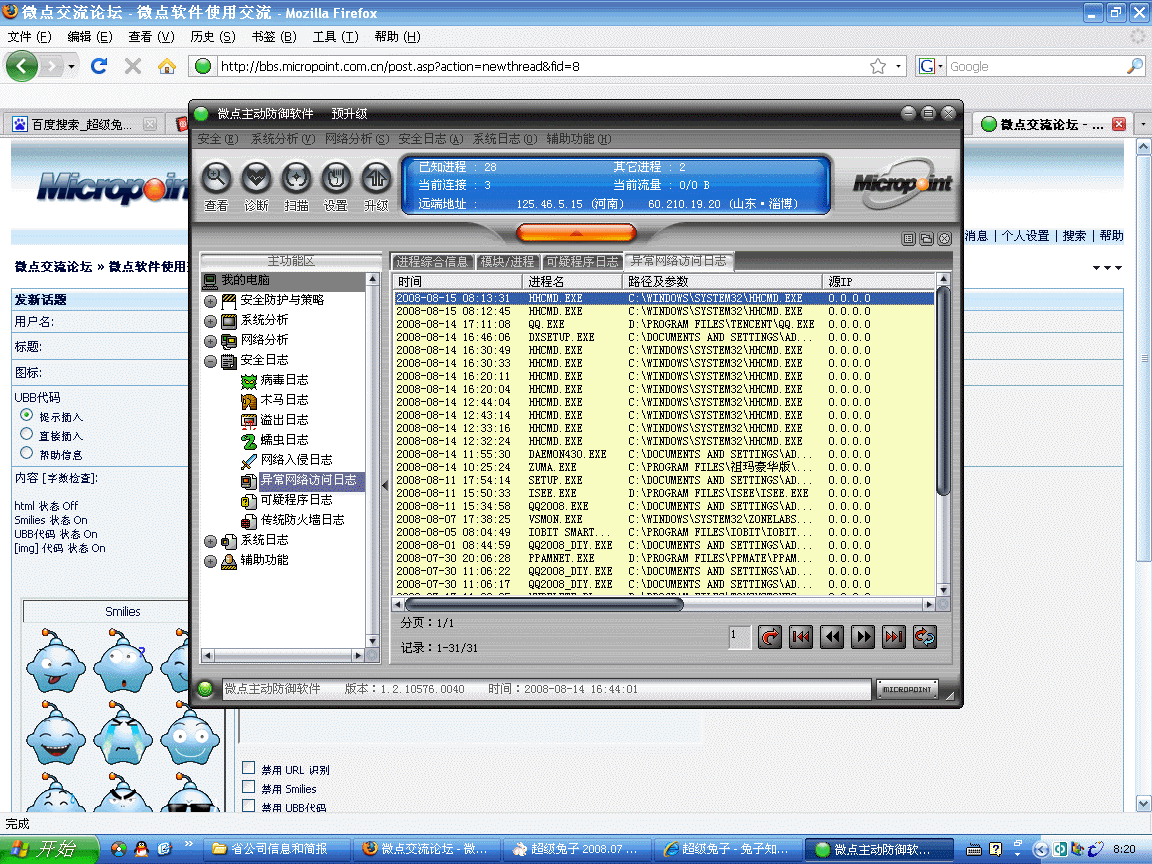Select 我的电脑 tree root
1152x864 pixels.
(245, 280)
